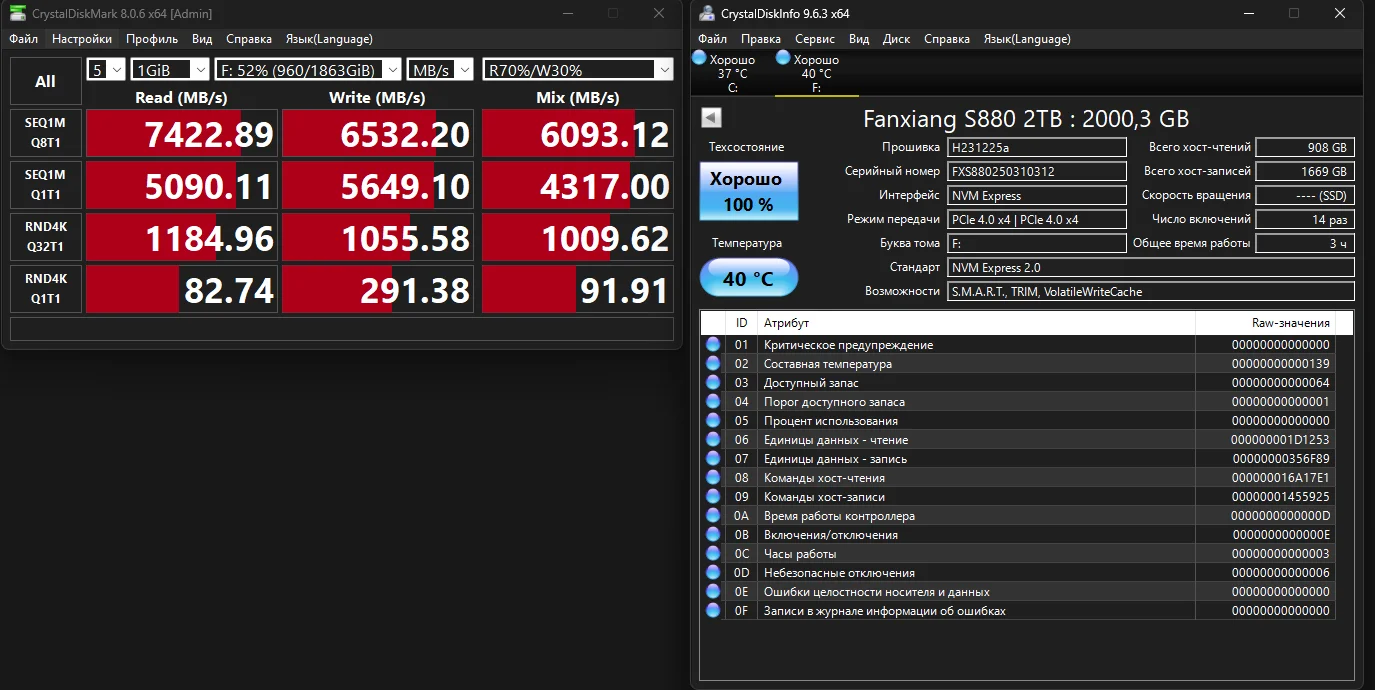The image size is (1375, 690).
Task: Open Настройки menu in CrystalDiskMark
Action: click(x=82, y=39)
